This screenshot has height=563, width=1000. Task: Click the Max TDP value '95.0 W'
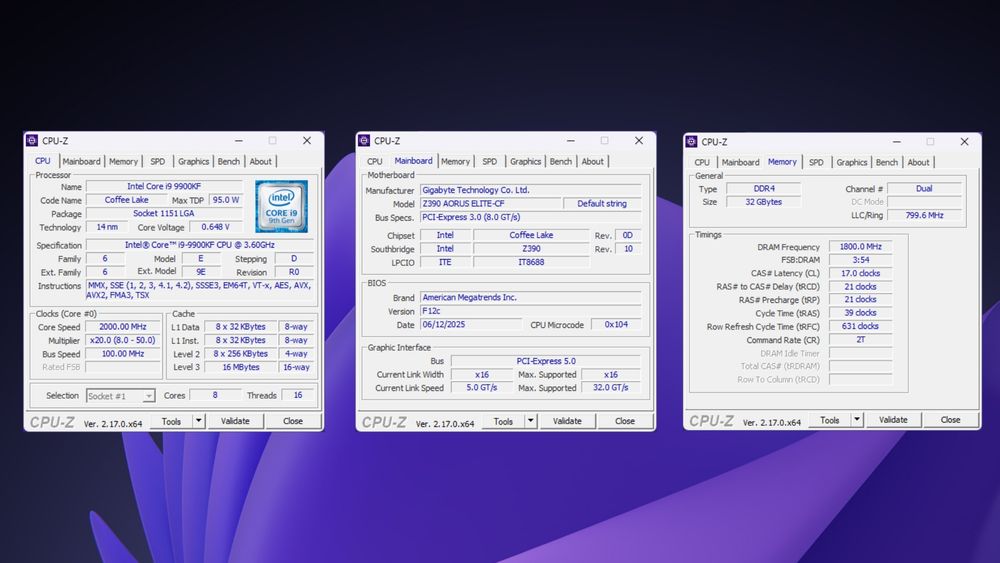[x=226, y=200]
